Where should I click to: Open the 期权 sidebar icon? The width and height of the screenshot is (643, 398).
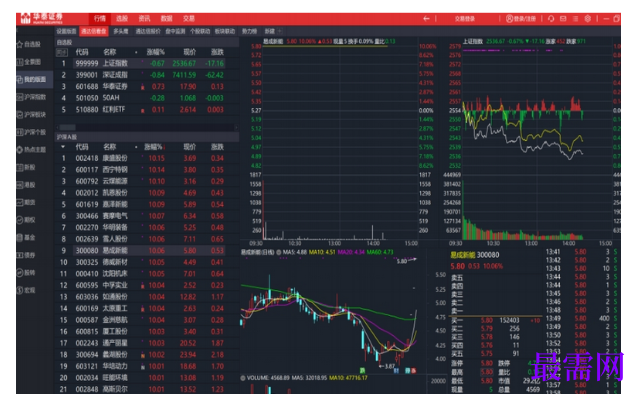pos(19,220)
